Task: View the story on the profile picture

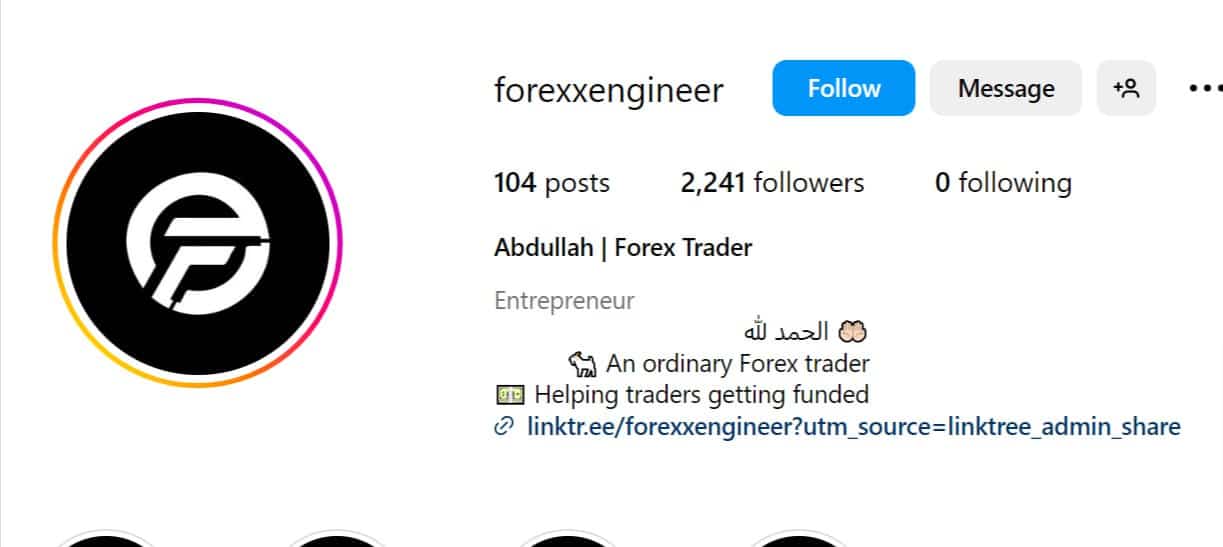Action: tap(197, 243)
